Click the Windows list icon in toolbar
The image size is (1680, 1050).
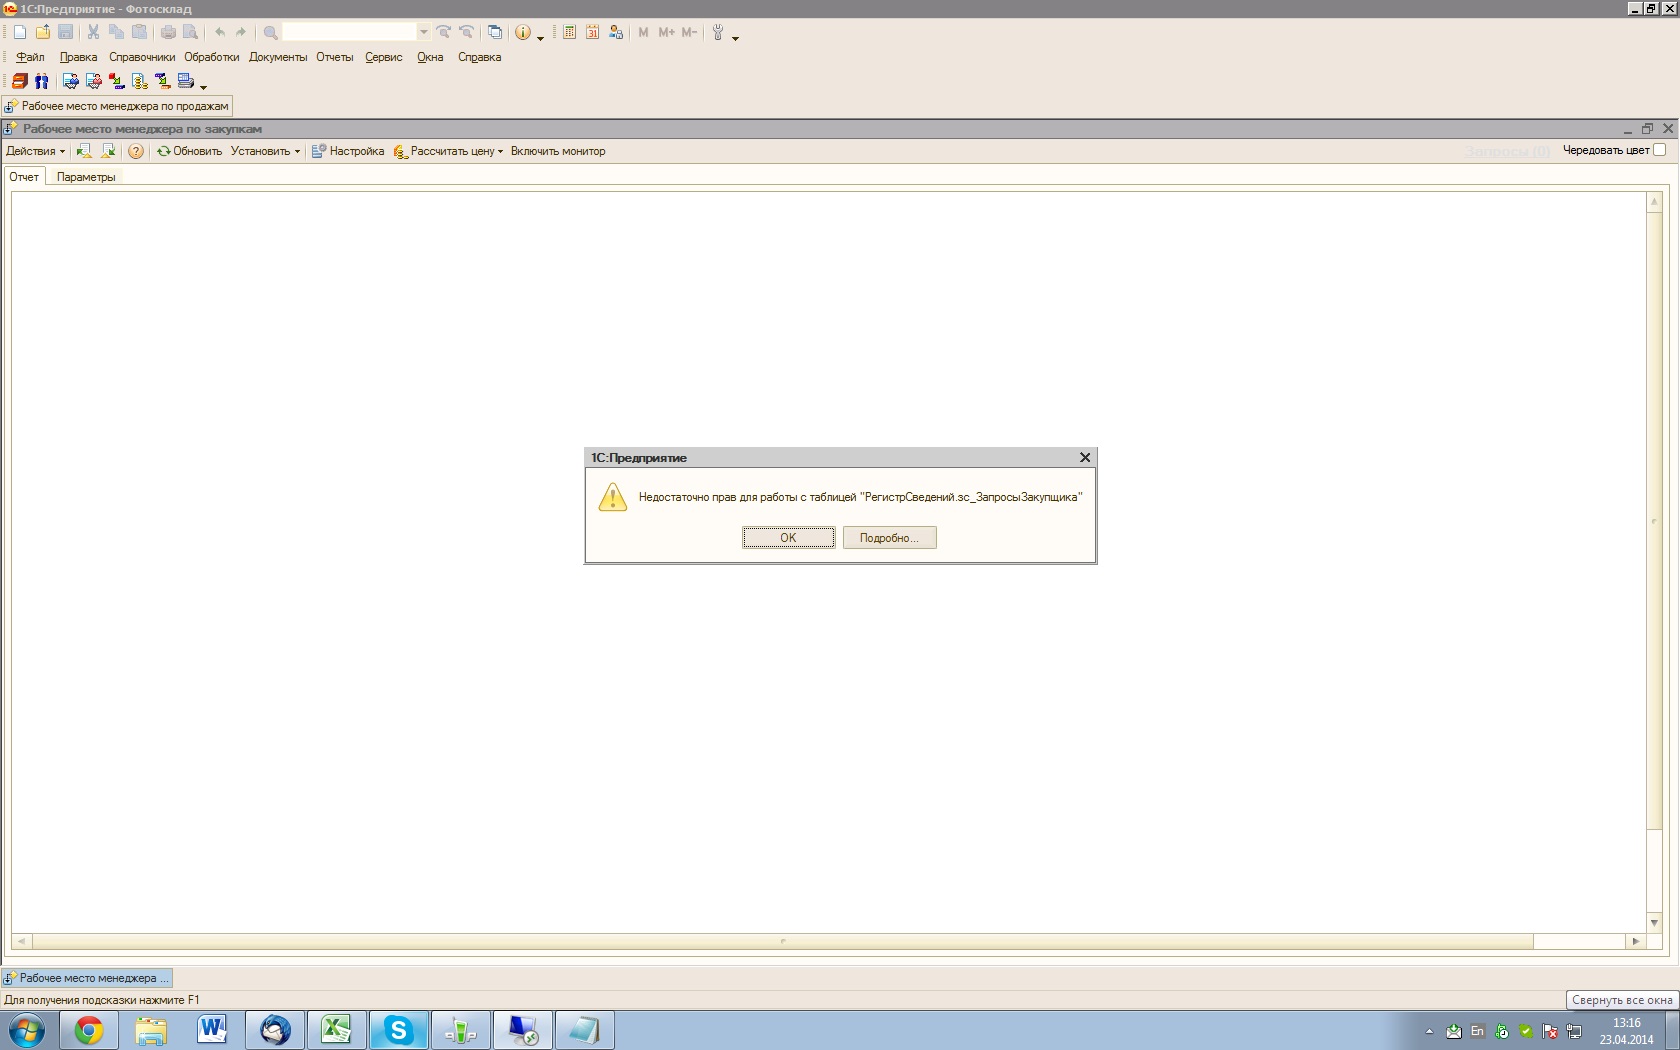tap(495, 33)
